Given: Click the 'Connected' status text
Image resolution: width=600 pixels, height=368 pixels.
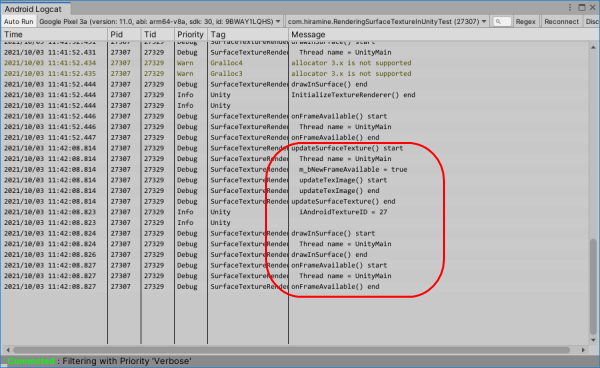Looking at the screenshot, I should pyautogui.click(x=31, y=361).
